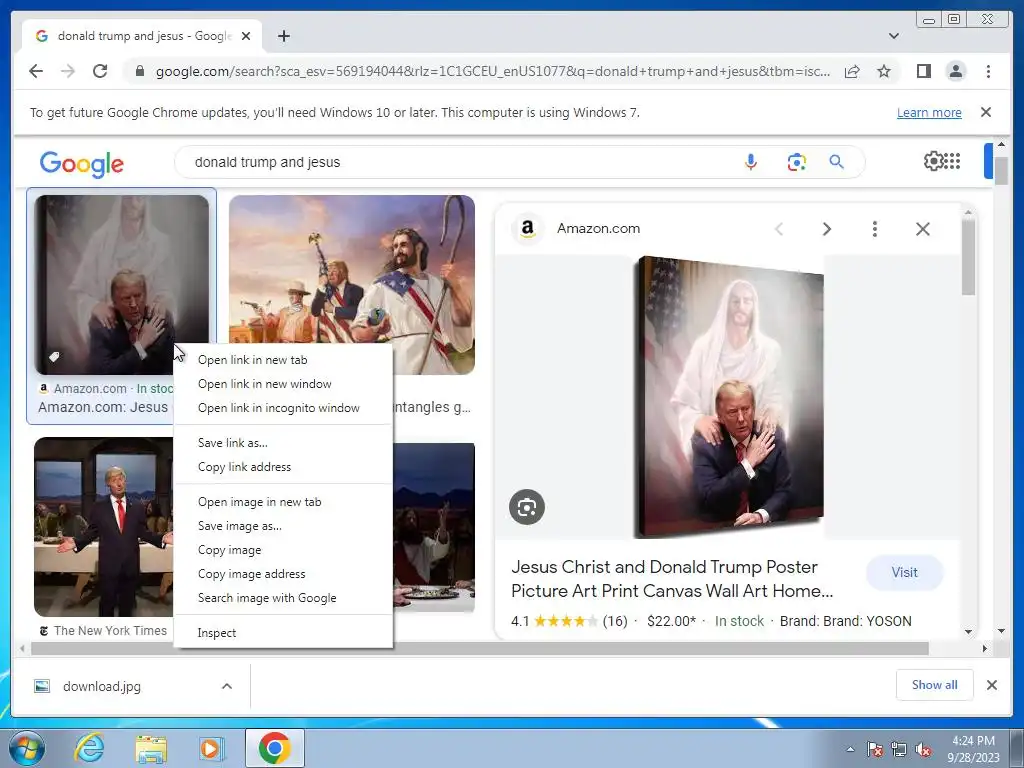Click Show all downloads button

(935, 684)
